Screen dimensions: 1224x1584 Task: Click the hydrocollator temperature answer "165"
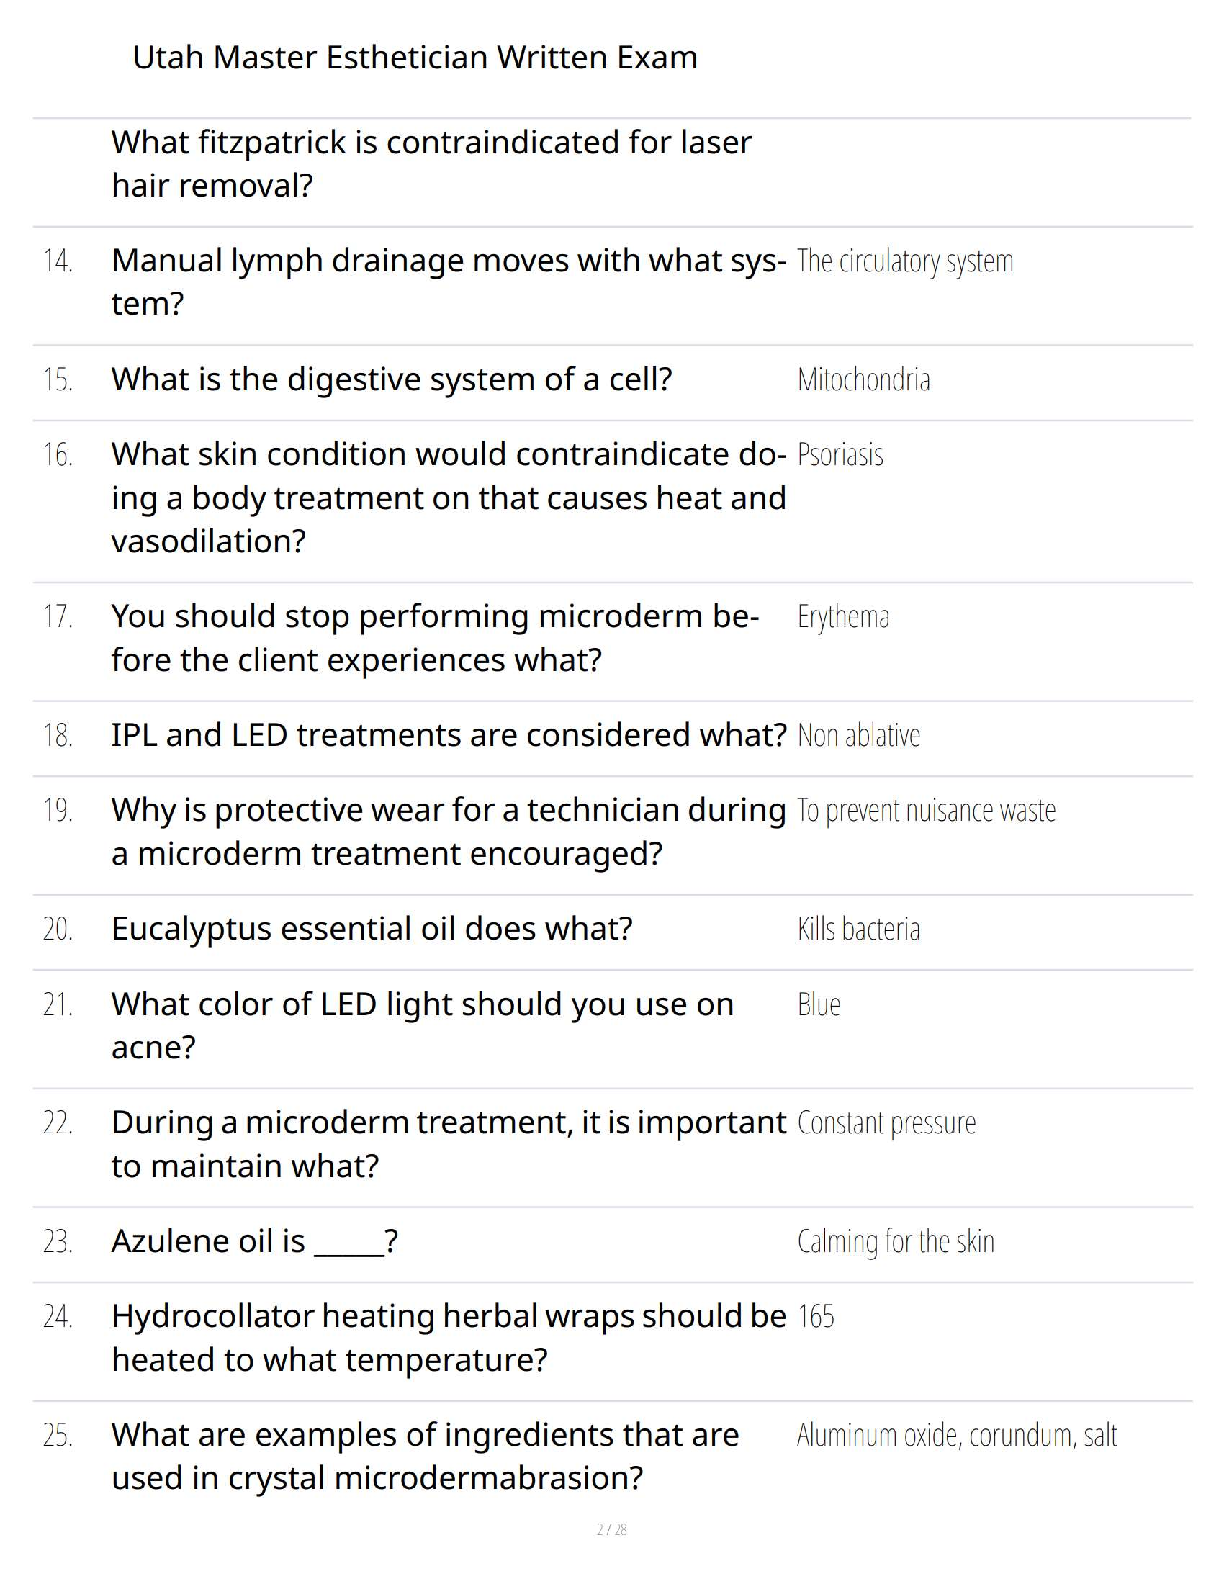[x=816, y=1317]
